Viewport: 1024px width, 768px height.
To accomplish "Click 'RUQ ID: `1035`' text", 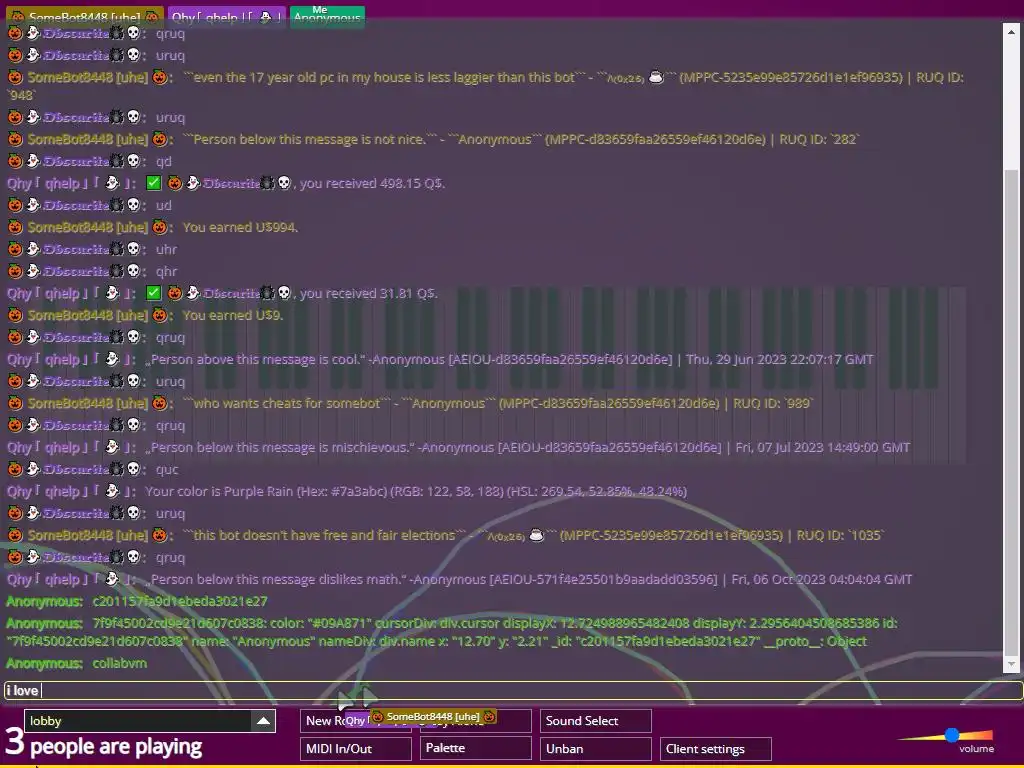I will click(840, 536).
